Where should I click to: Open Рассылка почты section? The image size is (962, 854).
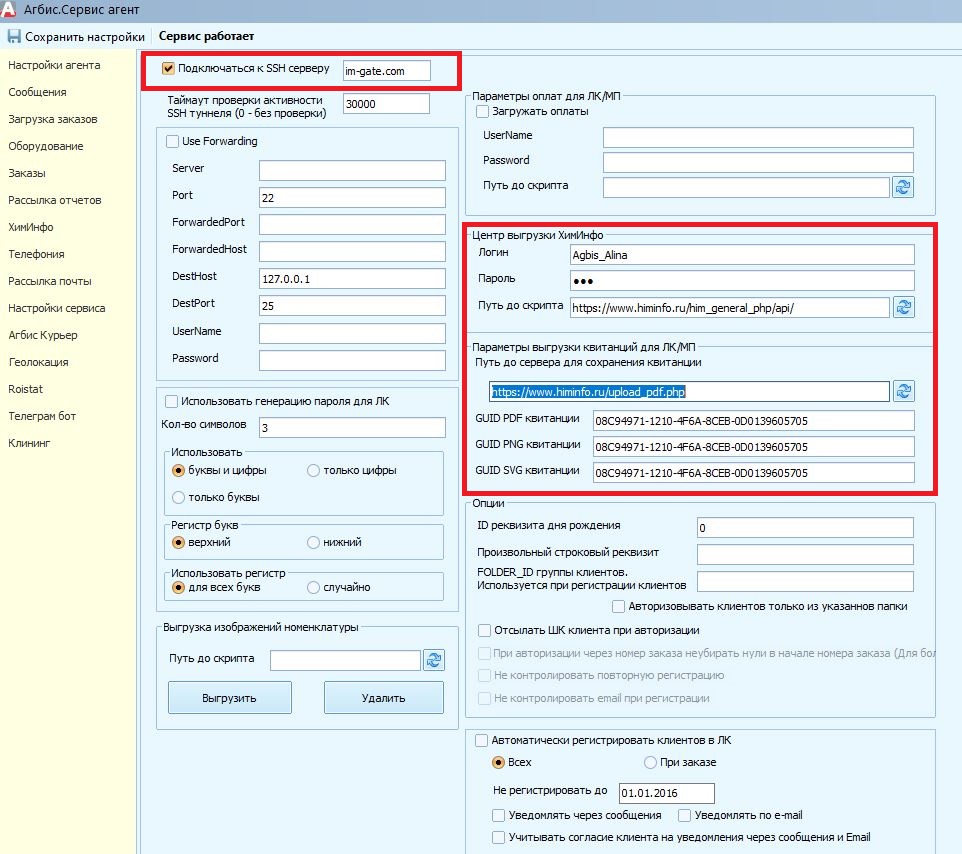[x=50, y=281]
